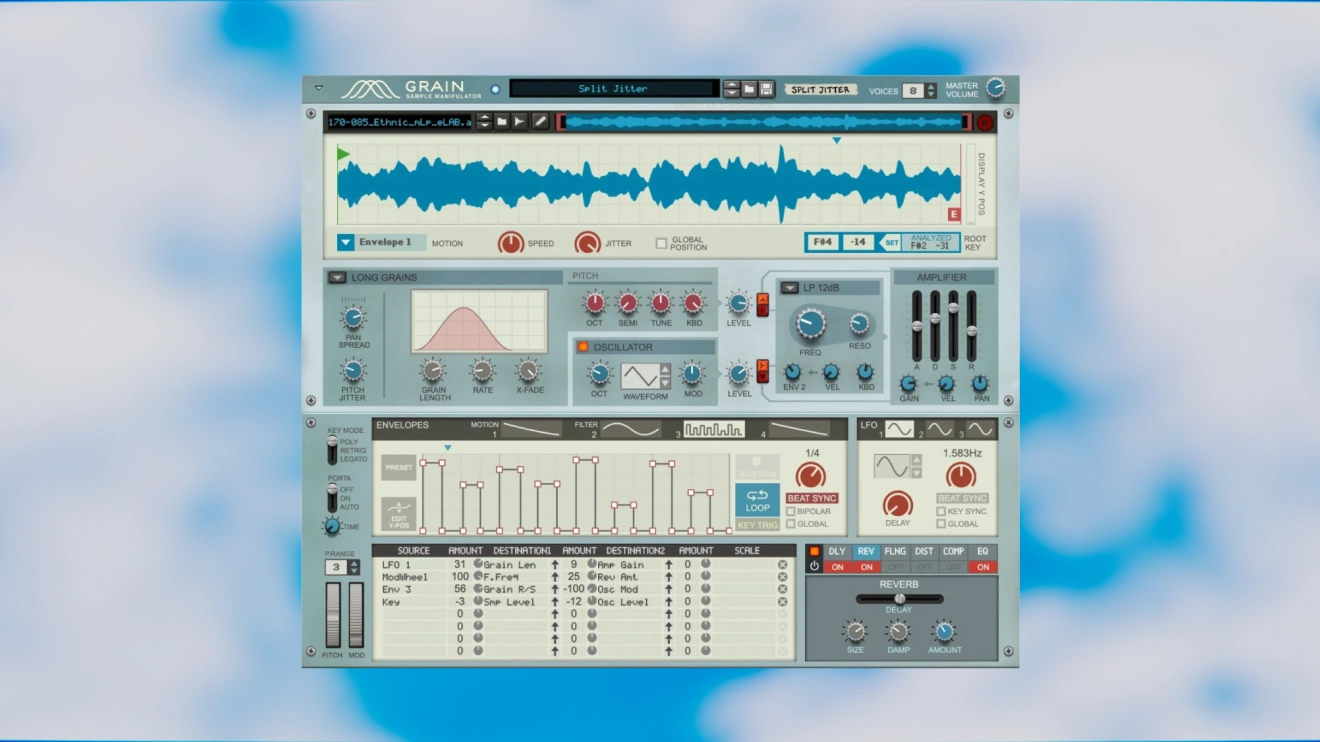Flip the PORTA off/on/auto switch
The height and width of the screenshot is (742, 1320).
tap(332, 498)
